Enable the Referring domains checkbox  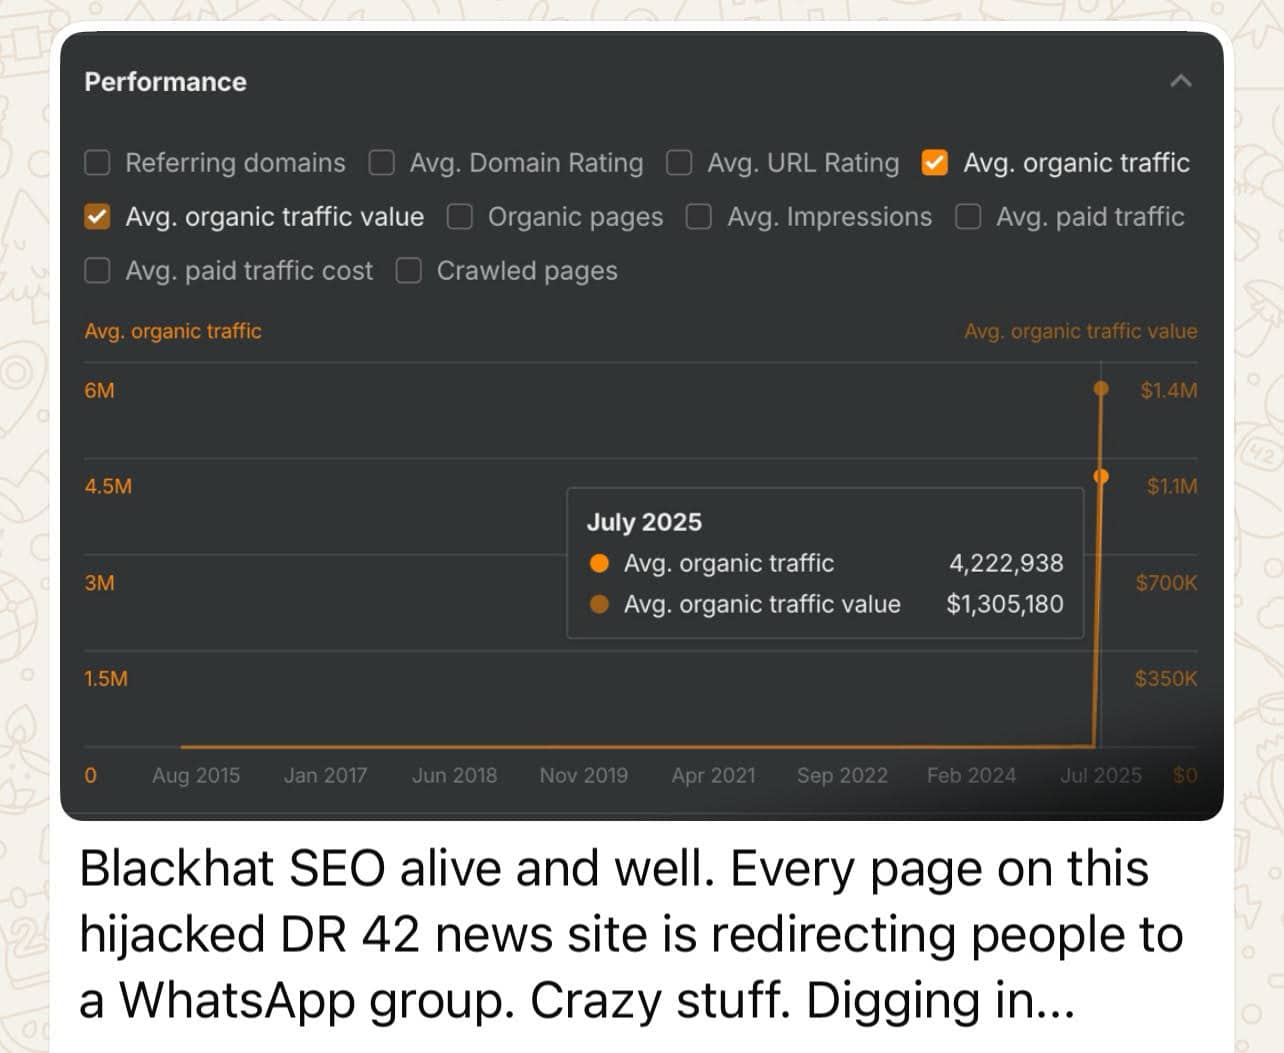point(97,163)
